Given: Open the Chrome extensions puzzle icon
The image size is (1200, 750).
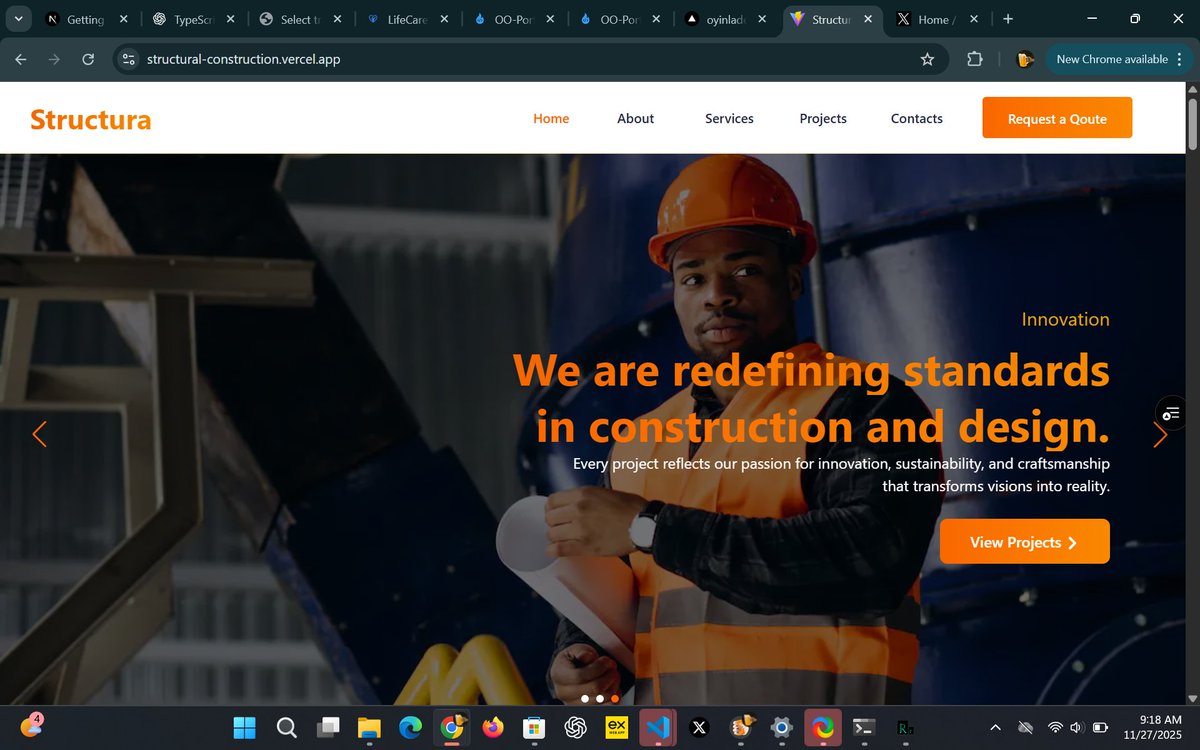Looking at the screenshot, I should (975, 59).
